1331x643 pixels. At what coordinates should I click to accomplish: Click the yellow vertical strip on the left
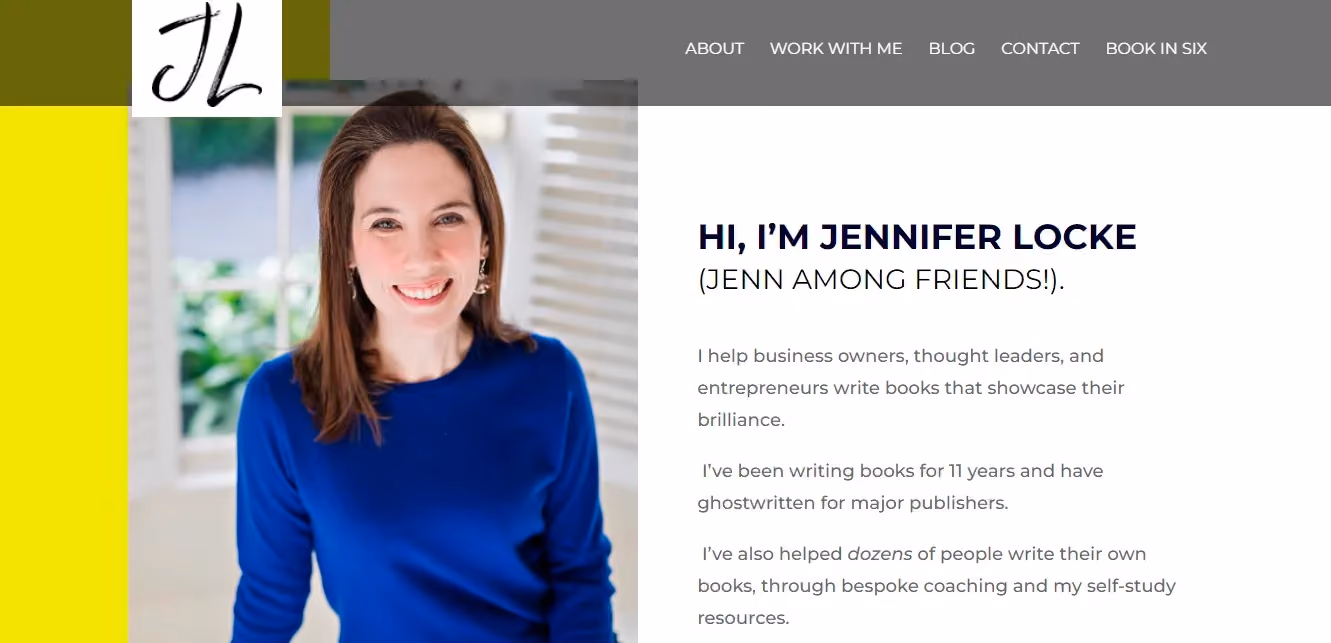(64, 374)
